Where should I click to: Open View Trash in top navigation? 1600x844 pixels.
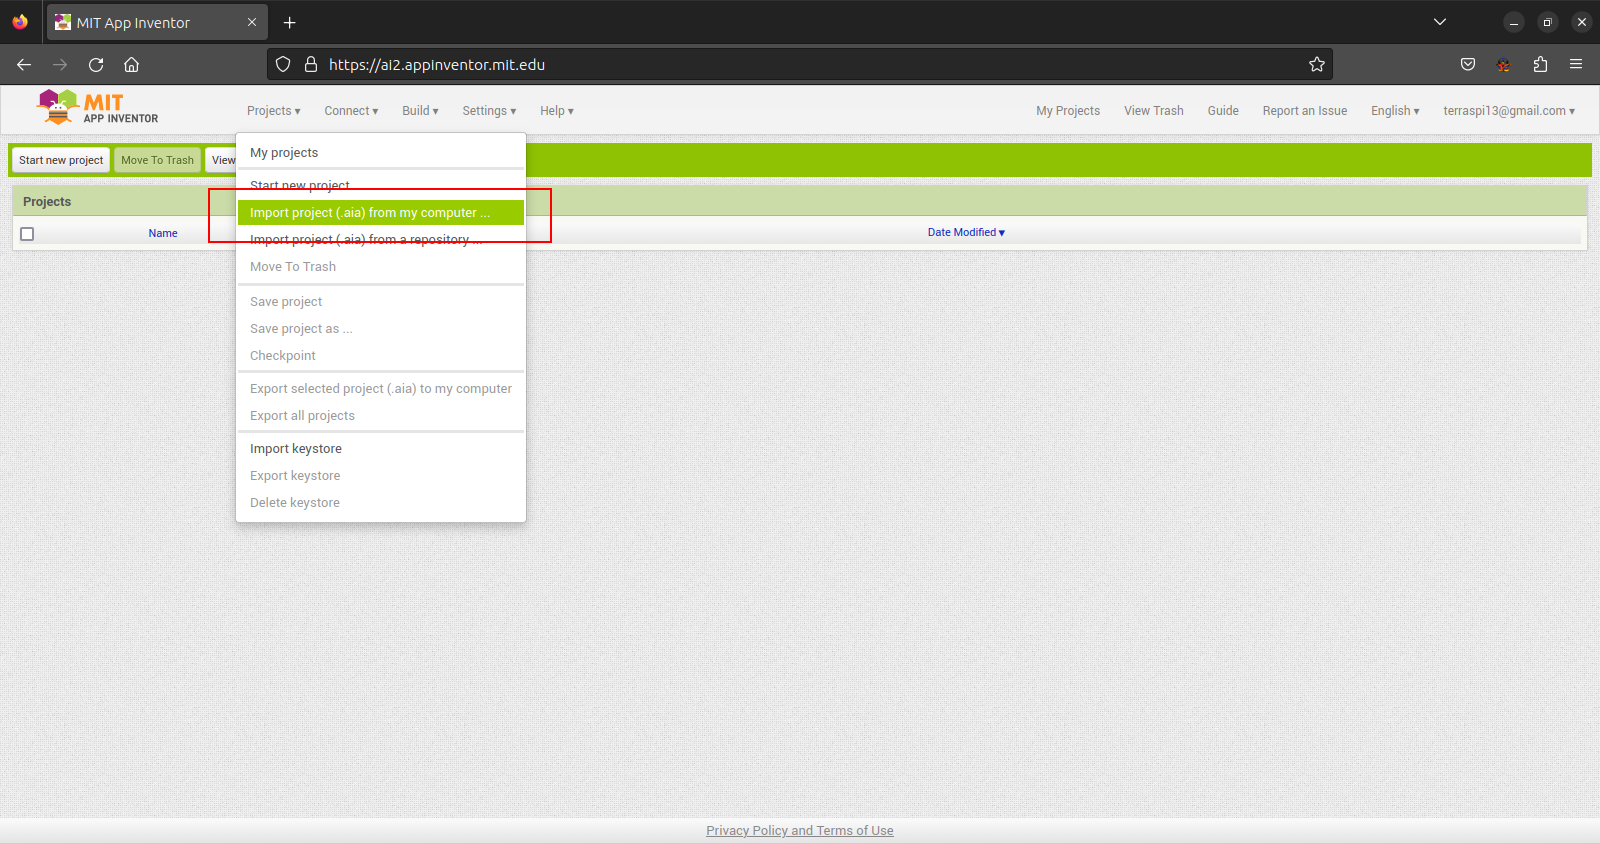pos(1153,111)
